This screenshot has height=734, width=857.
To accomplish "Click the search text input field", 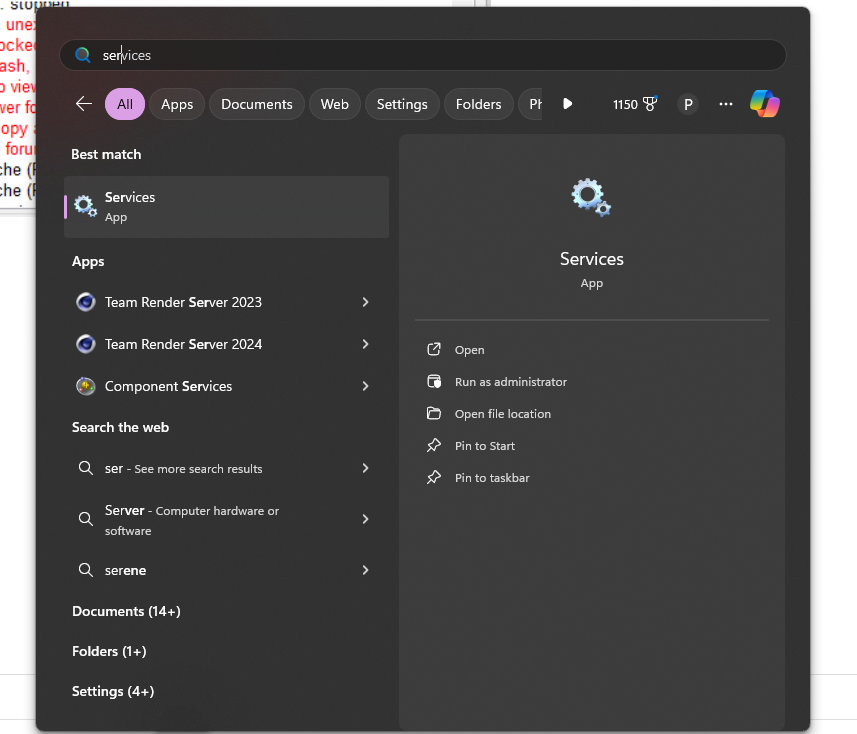I will click(430, 55).
